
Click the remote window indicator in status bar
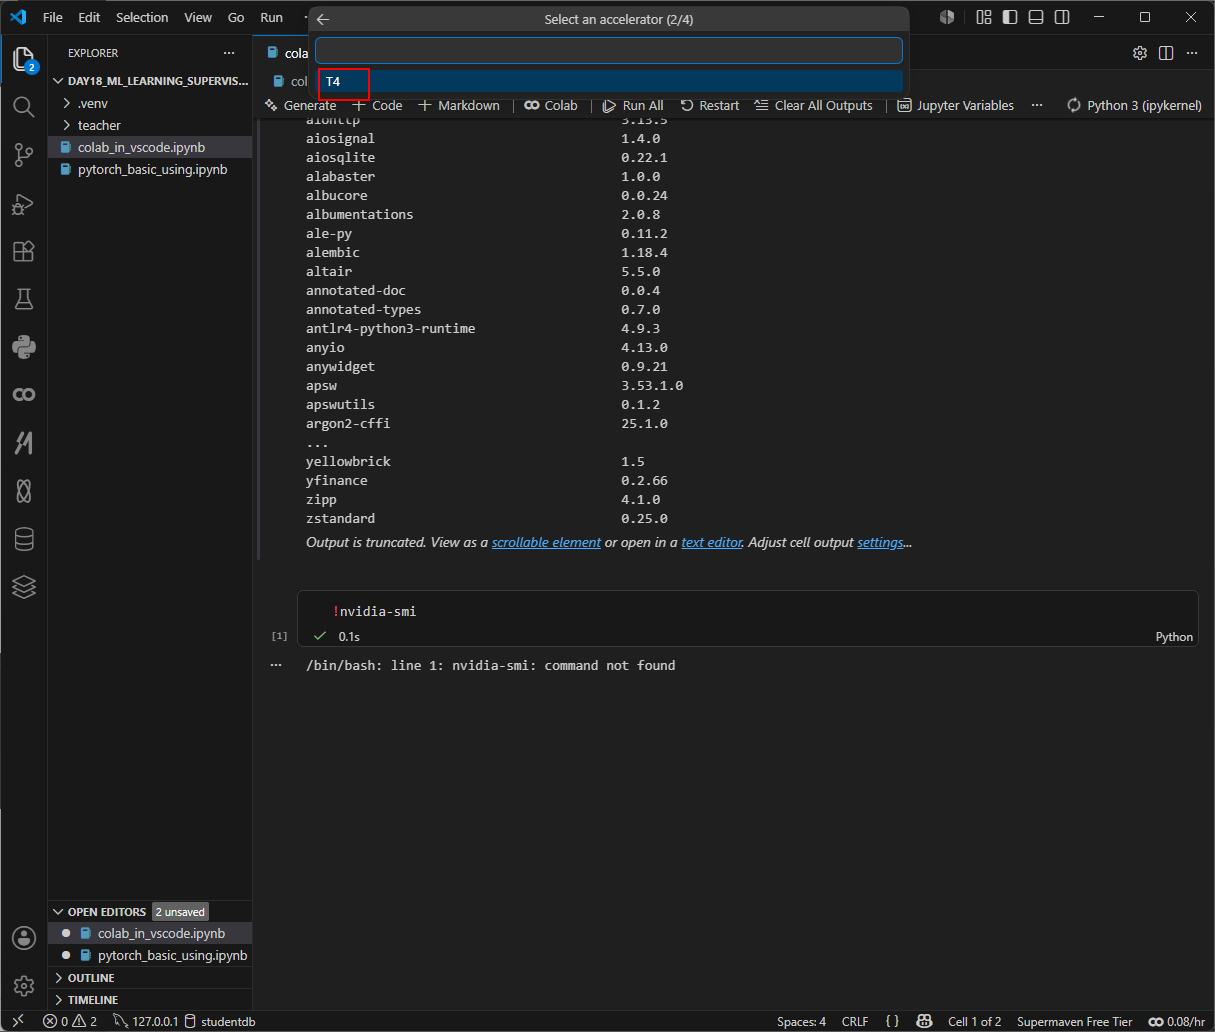point(17,1021)
